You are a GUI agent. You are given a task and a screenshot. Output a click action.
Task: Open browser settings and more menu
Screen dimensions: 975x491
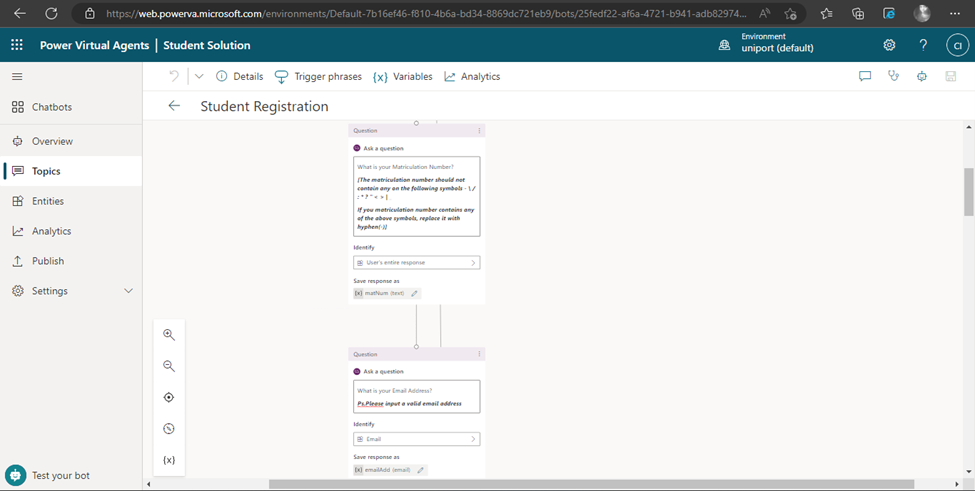(955, 13)
